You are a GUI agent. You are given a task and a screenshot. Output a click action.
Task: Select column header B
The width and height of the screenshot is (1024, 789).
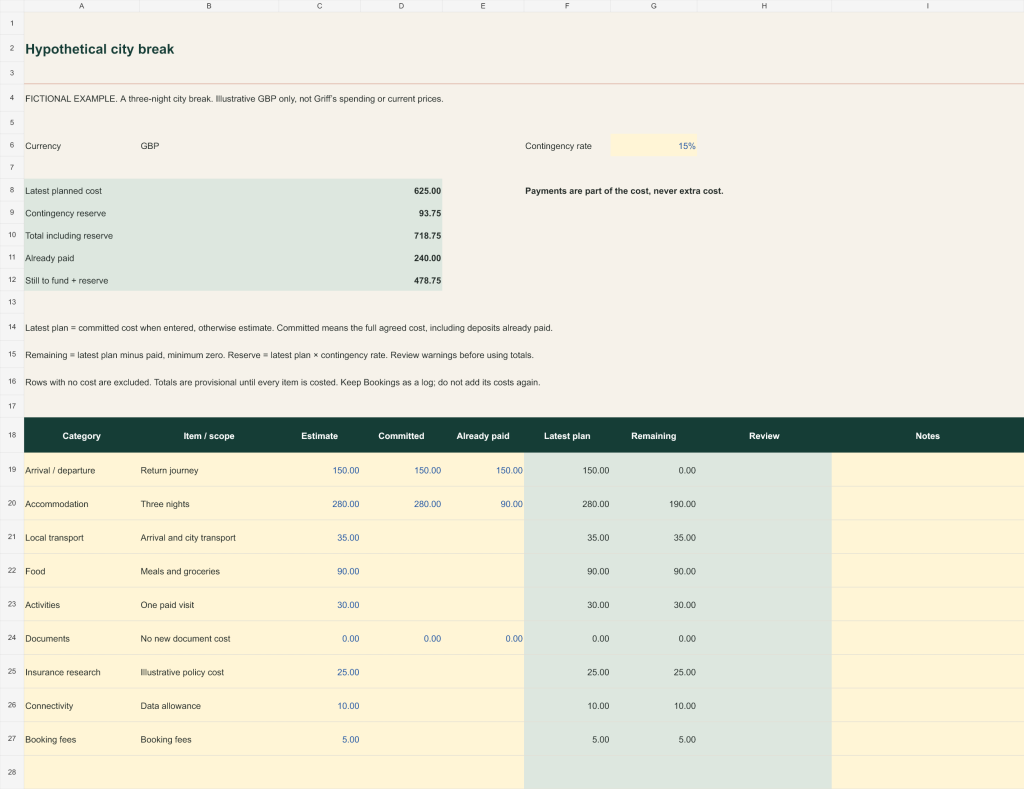pyautogui.click(x=209, y=6)
